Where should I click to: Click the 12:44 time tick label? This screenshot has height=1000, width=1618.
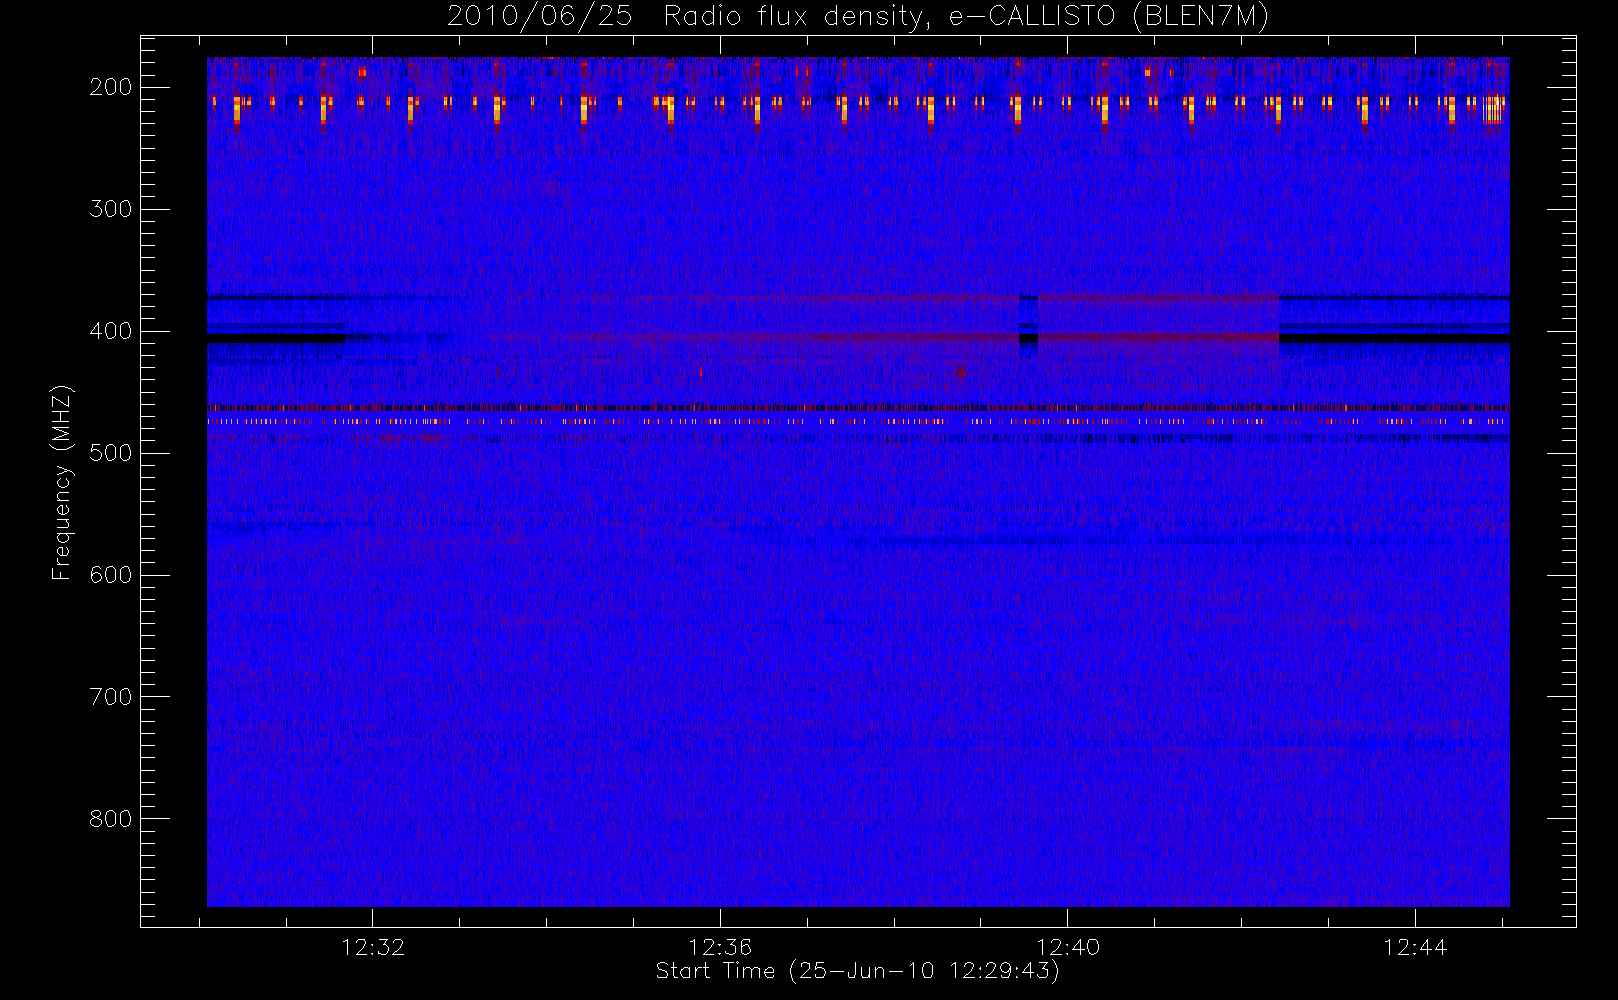(x=1415, y=947)
